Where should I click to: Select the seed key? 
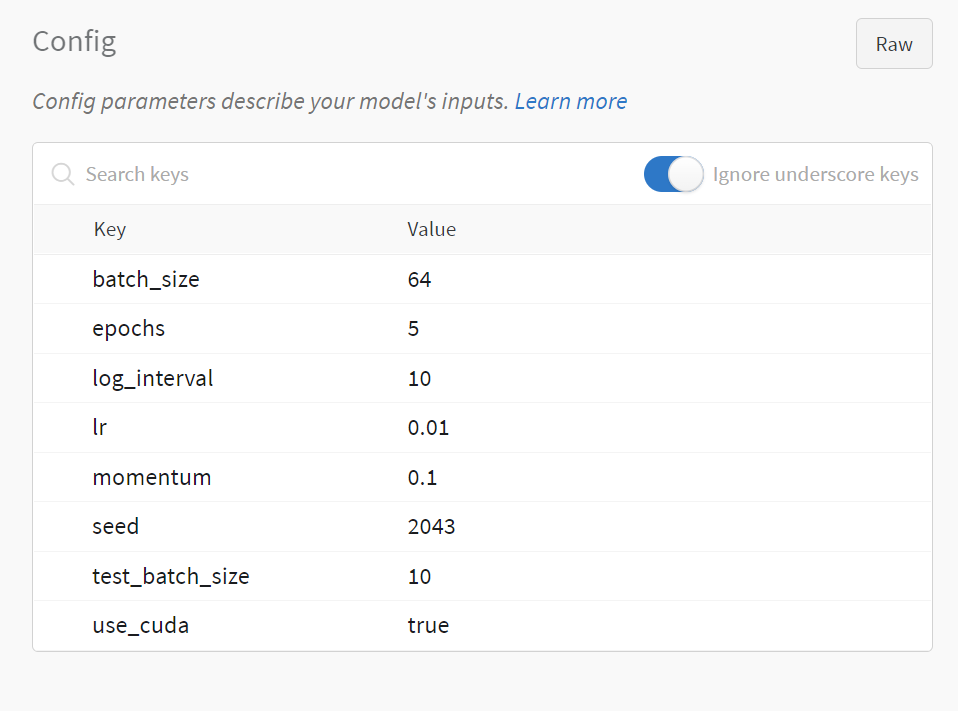[x=116, y=527]
